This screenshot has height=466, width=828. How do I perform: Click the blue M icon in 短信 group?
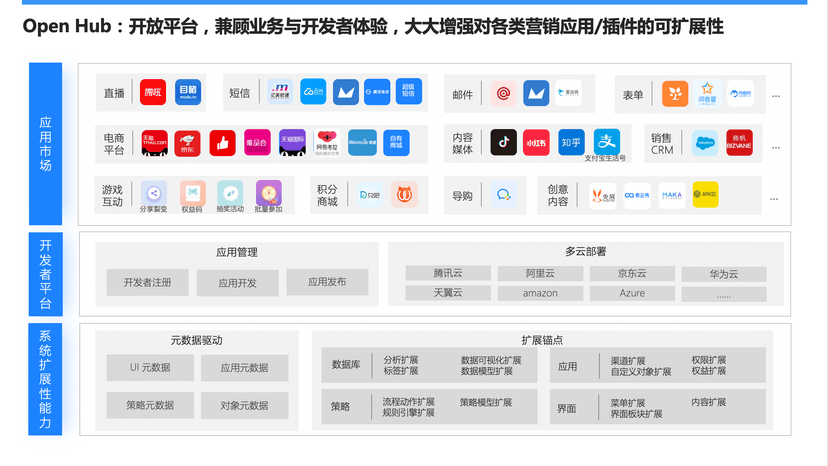point(346,92)
